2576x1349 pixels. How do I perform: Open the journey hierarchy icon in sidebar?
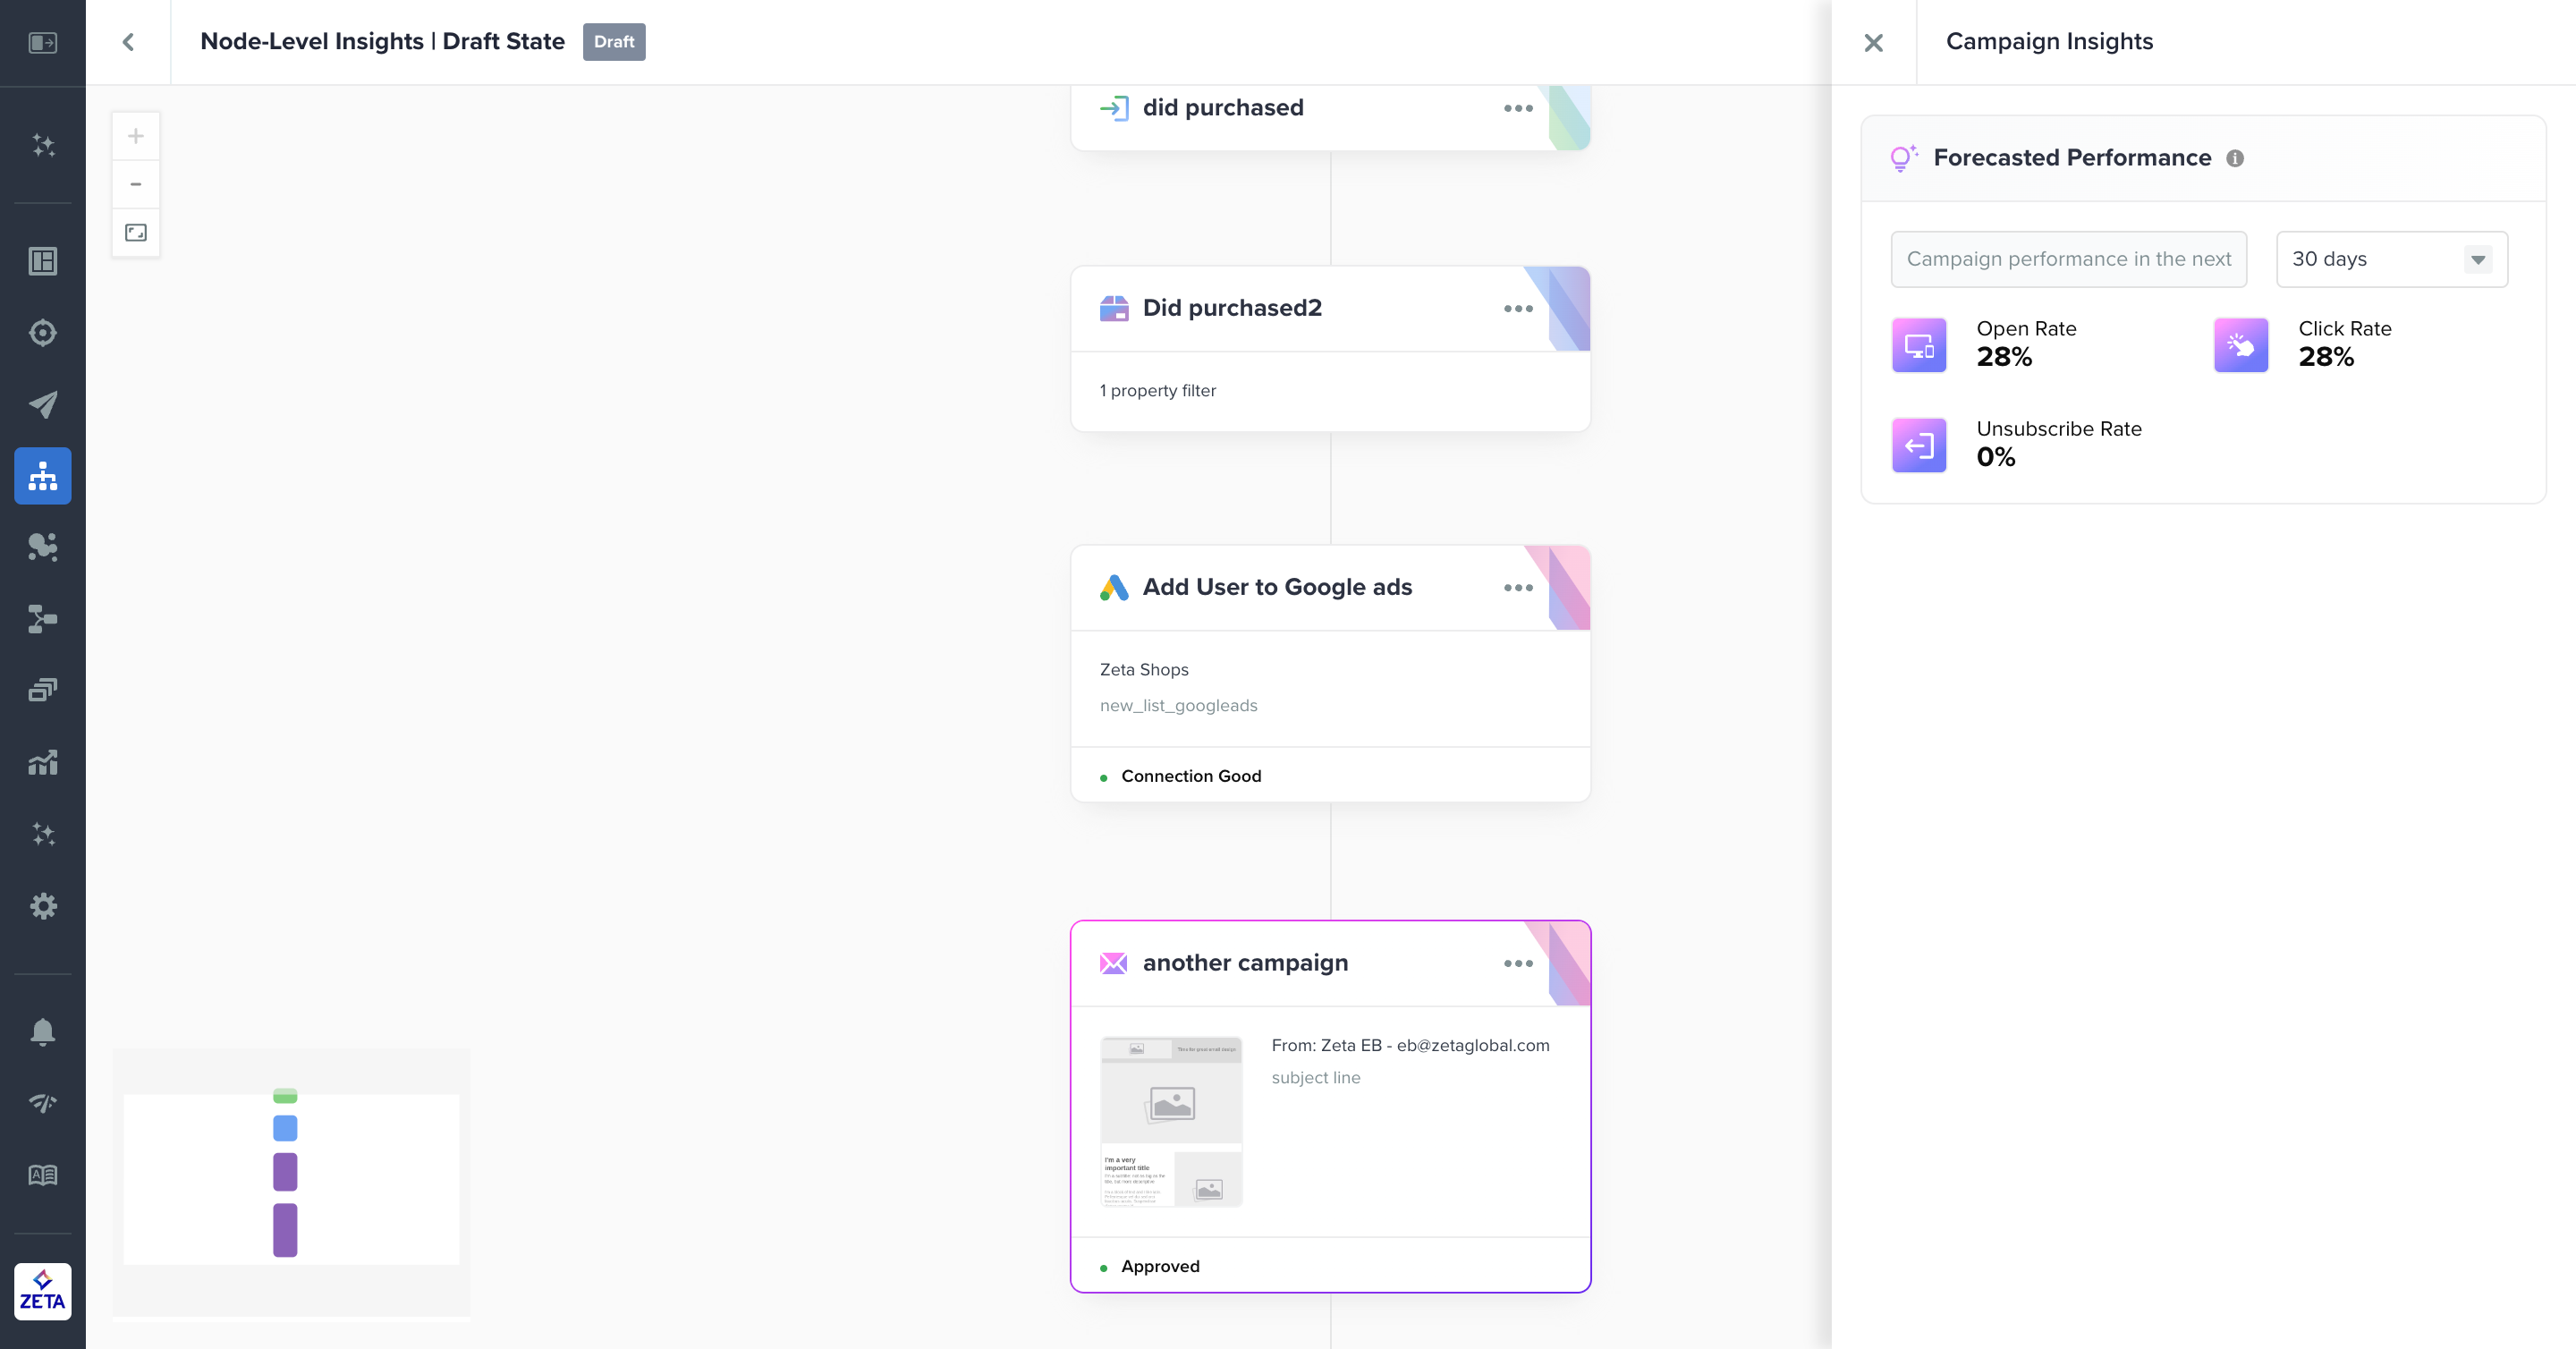43,476
